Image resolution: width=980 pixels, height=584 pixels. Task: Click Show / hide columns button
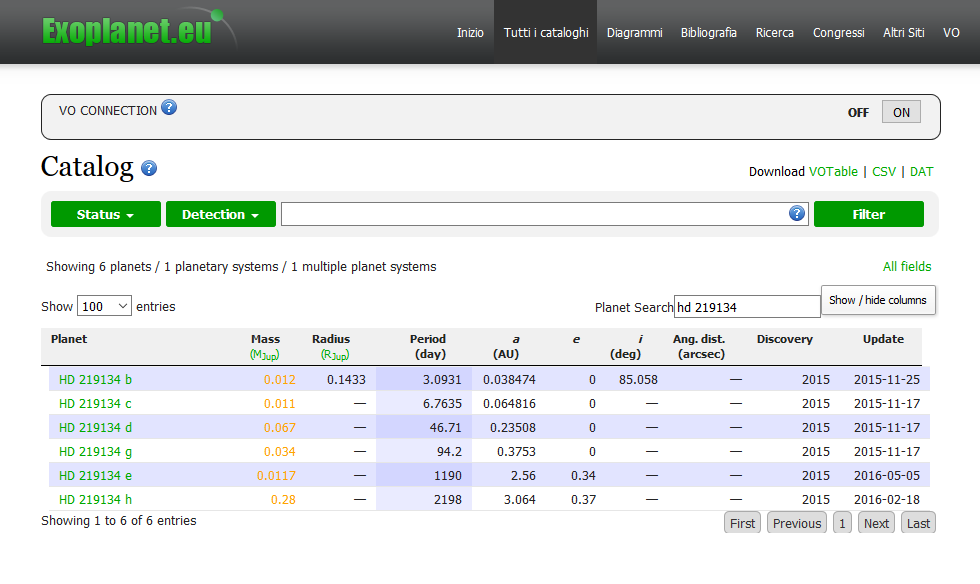point(878,300)
